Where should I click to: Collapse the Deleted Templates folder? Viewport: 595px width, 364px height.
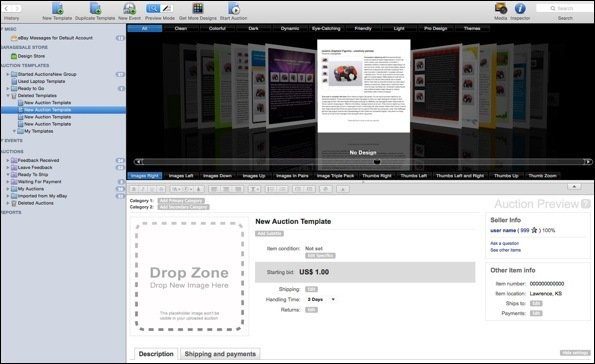[8, 96]
